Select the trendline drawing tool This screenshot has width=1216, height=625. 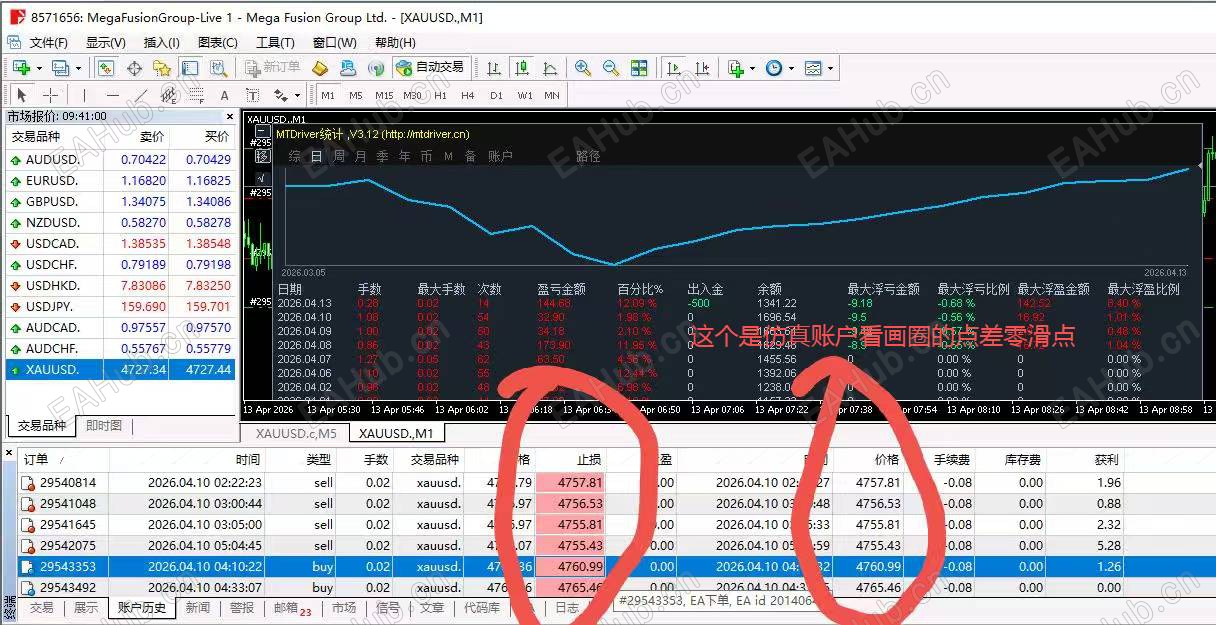pyautogui.click(x=140, y=95)
